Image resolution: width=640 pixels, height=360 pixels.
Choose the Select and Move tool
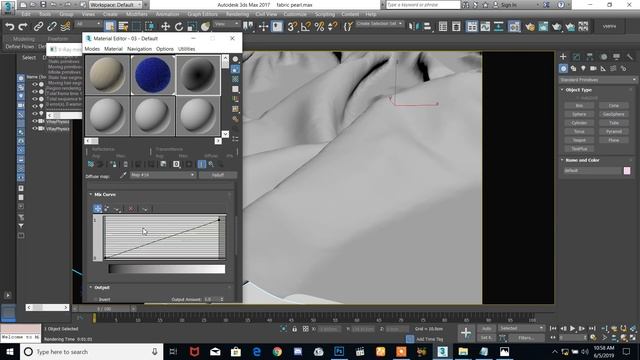coord(165,27)
